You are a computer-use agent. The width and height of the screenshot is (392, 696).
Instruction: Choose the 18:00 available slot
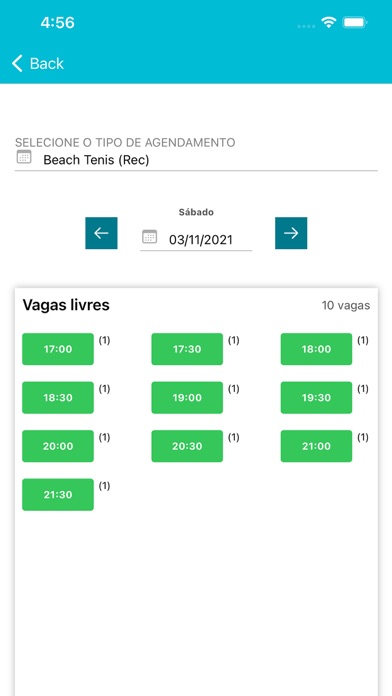point(316,349)
